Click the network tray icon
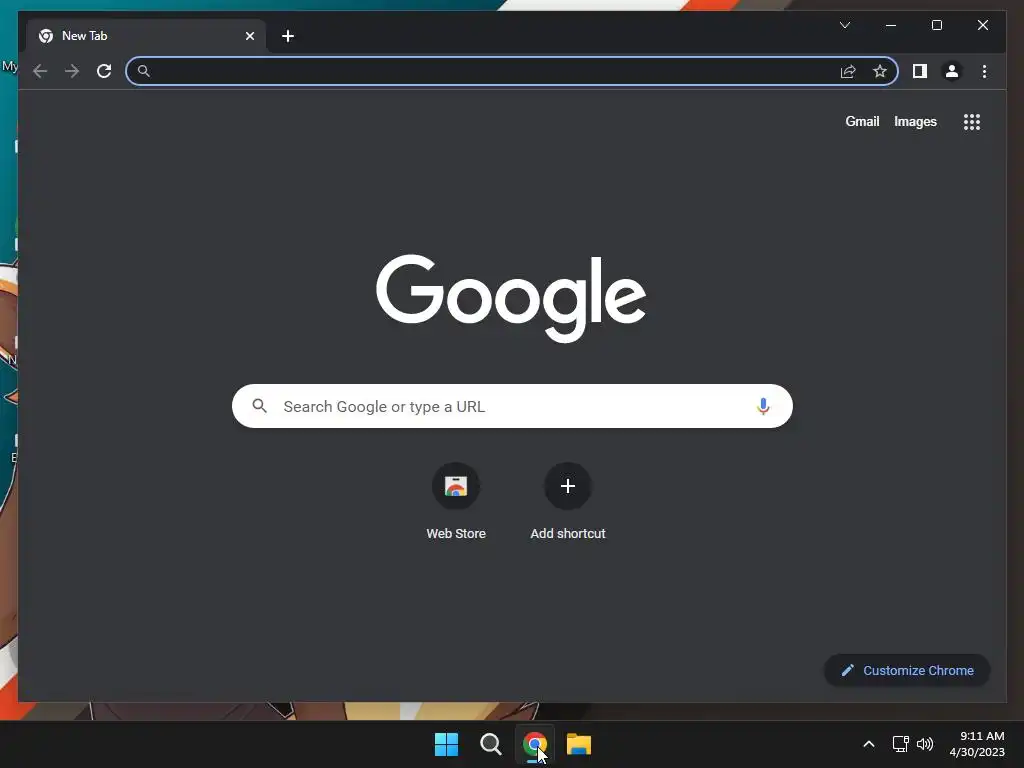 pos(901,744)
